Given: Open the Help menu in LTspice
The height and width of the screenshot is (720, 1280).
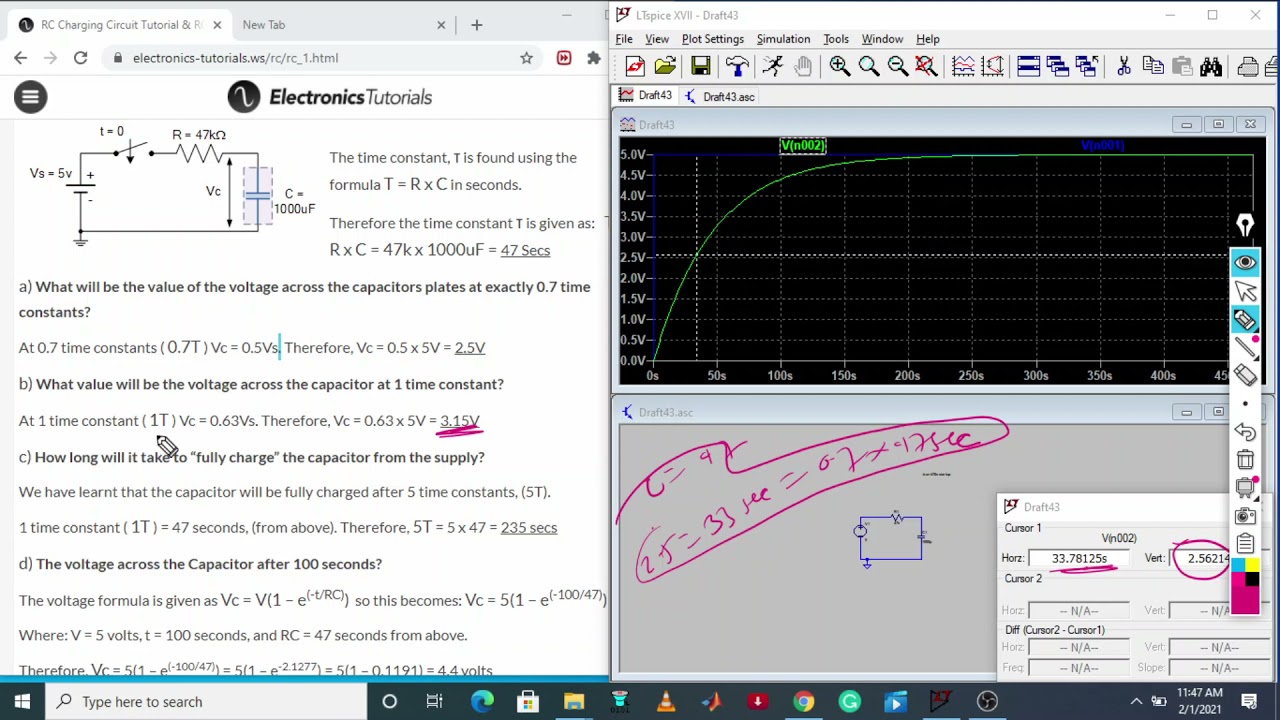Looking at the screenshot, I should click(927, 39).
